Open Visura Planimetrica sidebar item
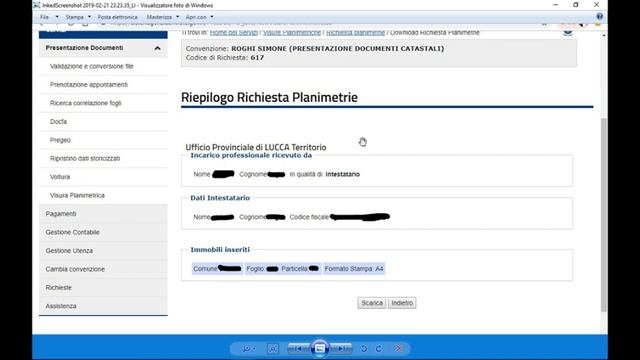Screen dimensions: 640x360 click(77, 196)
